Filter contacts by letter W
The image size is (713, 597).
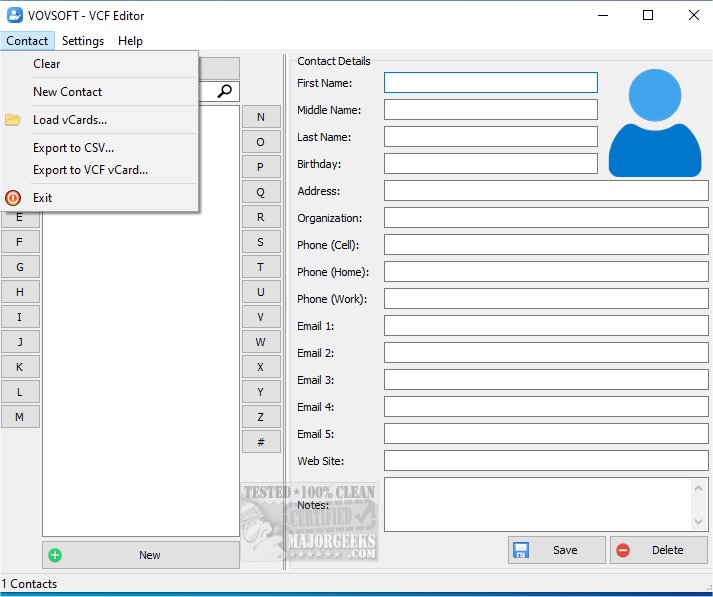[261, 342]
